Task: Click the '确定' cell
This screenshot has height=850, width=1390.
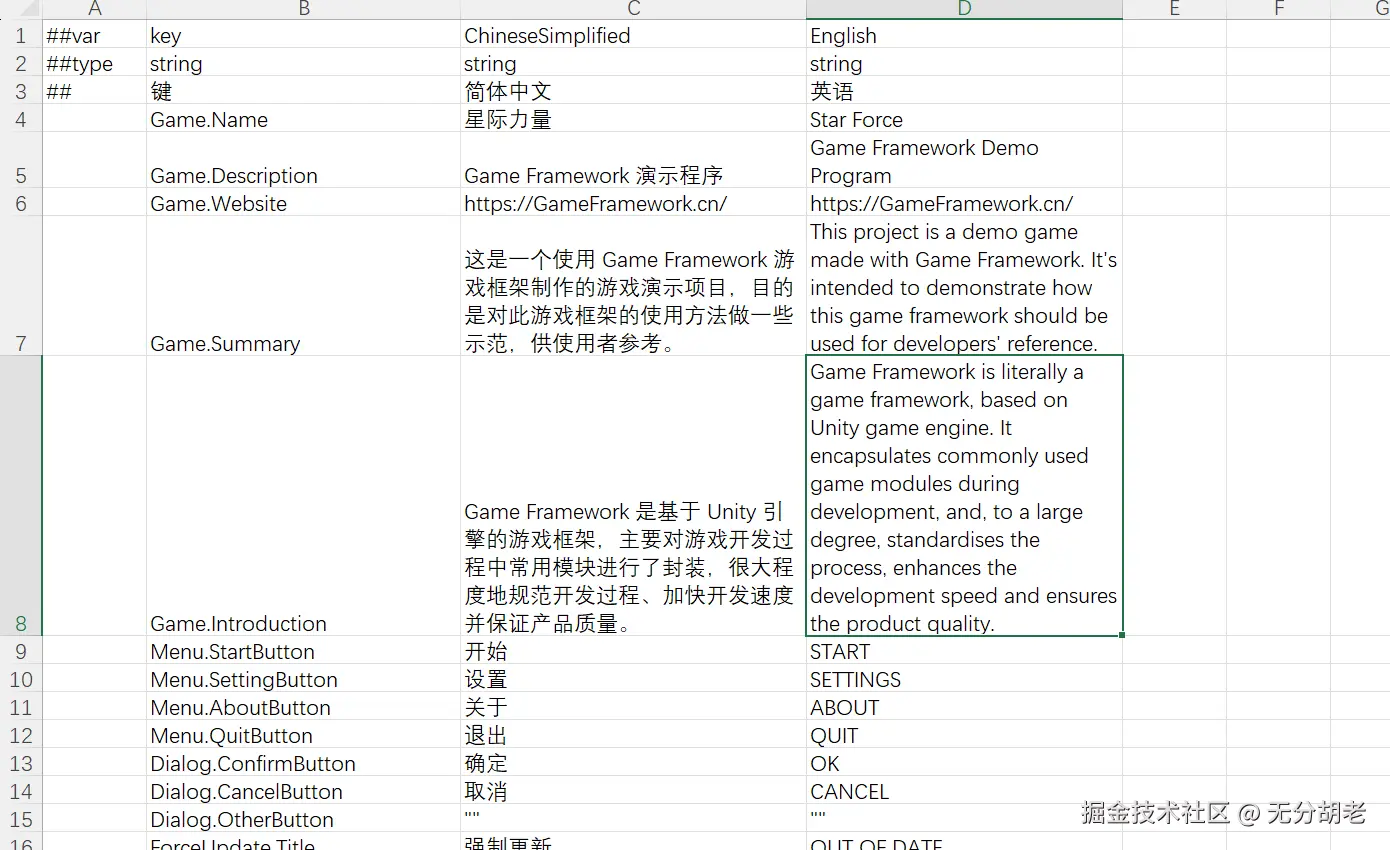Action: (x=633, y=763)
